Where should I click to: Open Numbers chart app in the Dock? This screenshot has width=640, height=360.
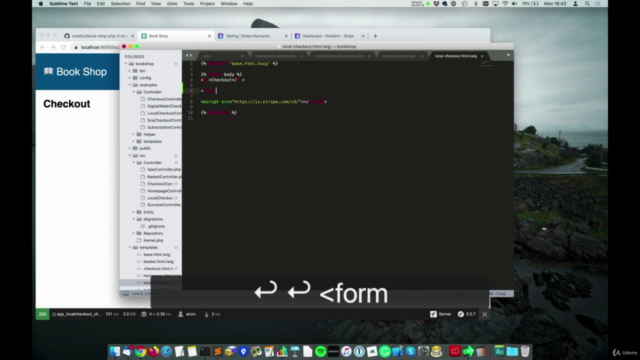(x=282, y=351)
